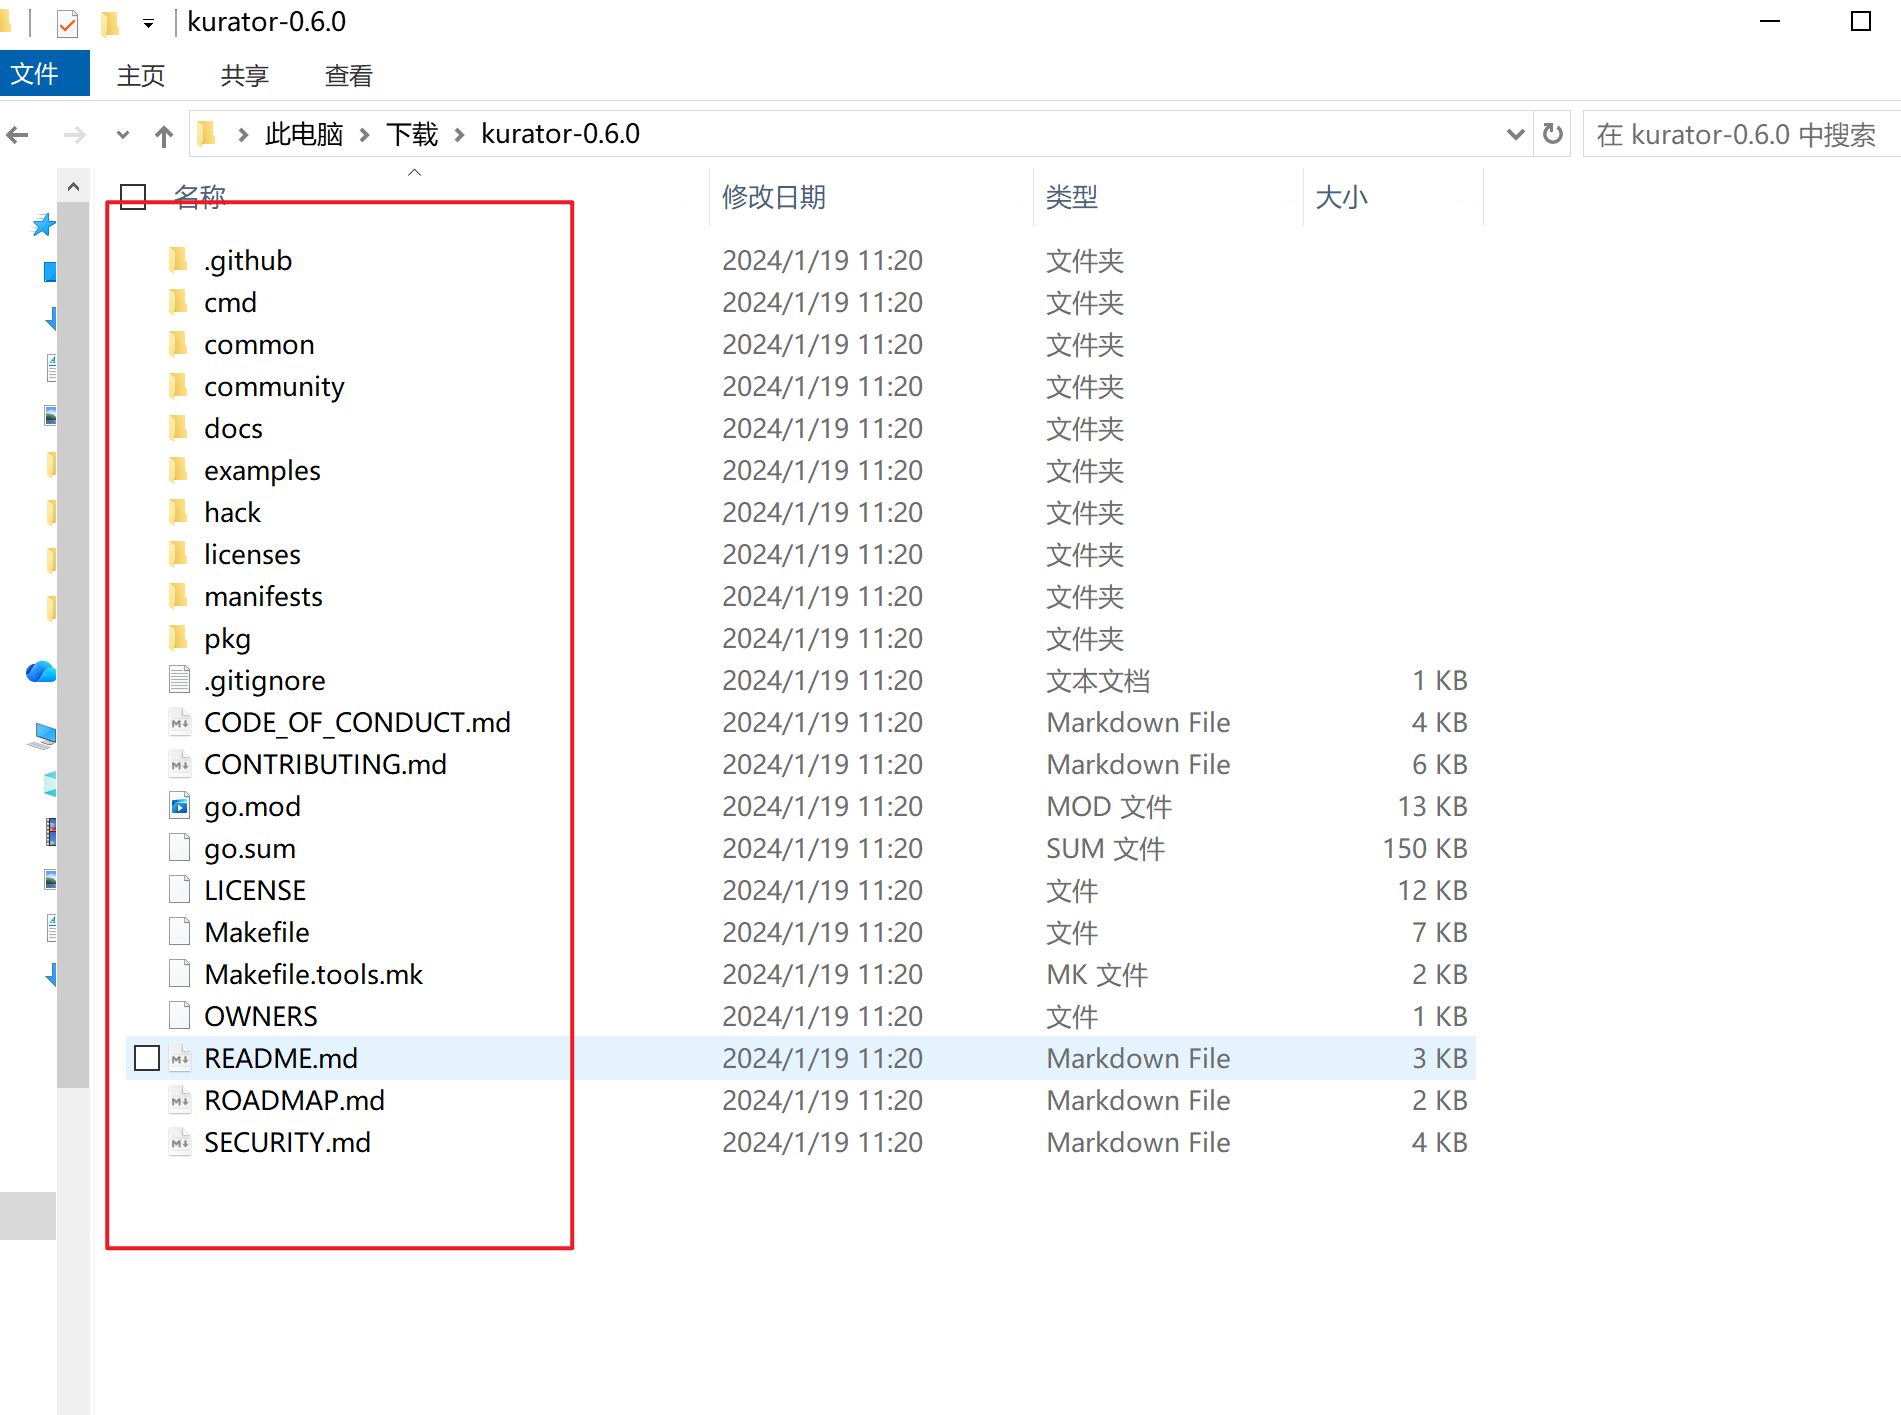Select the community folder name
This screenshot has height=1415, width=1901.
coord(274,386)
